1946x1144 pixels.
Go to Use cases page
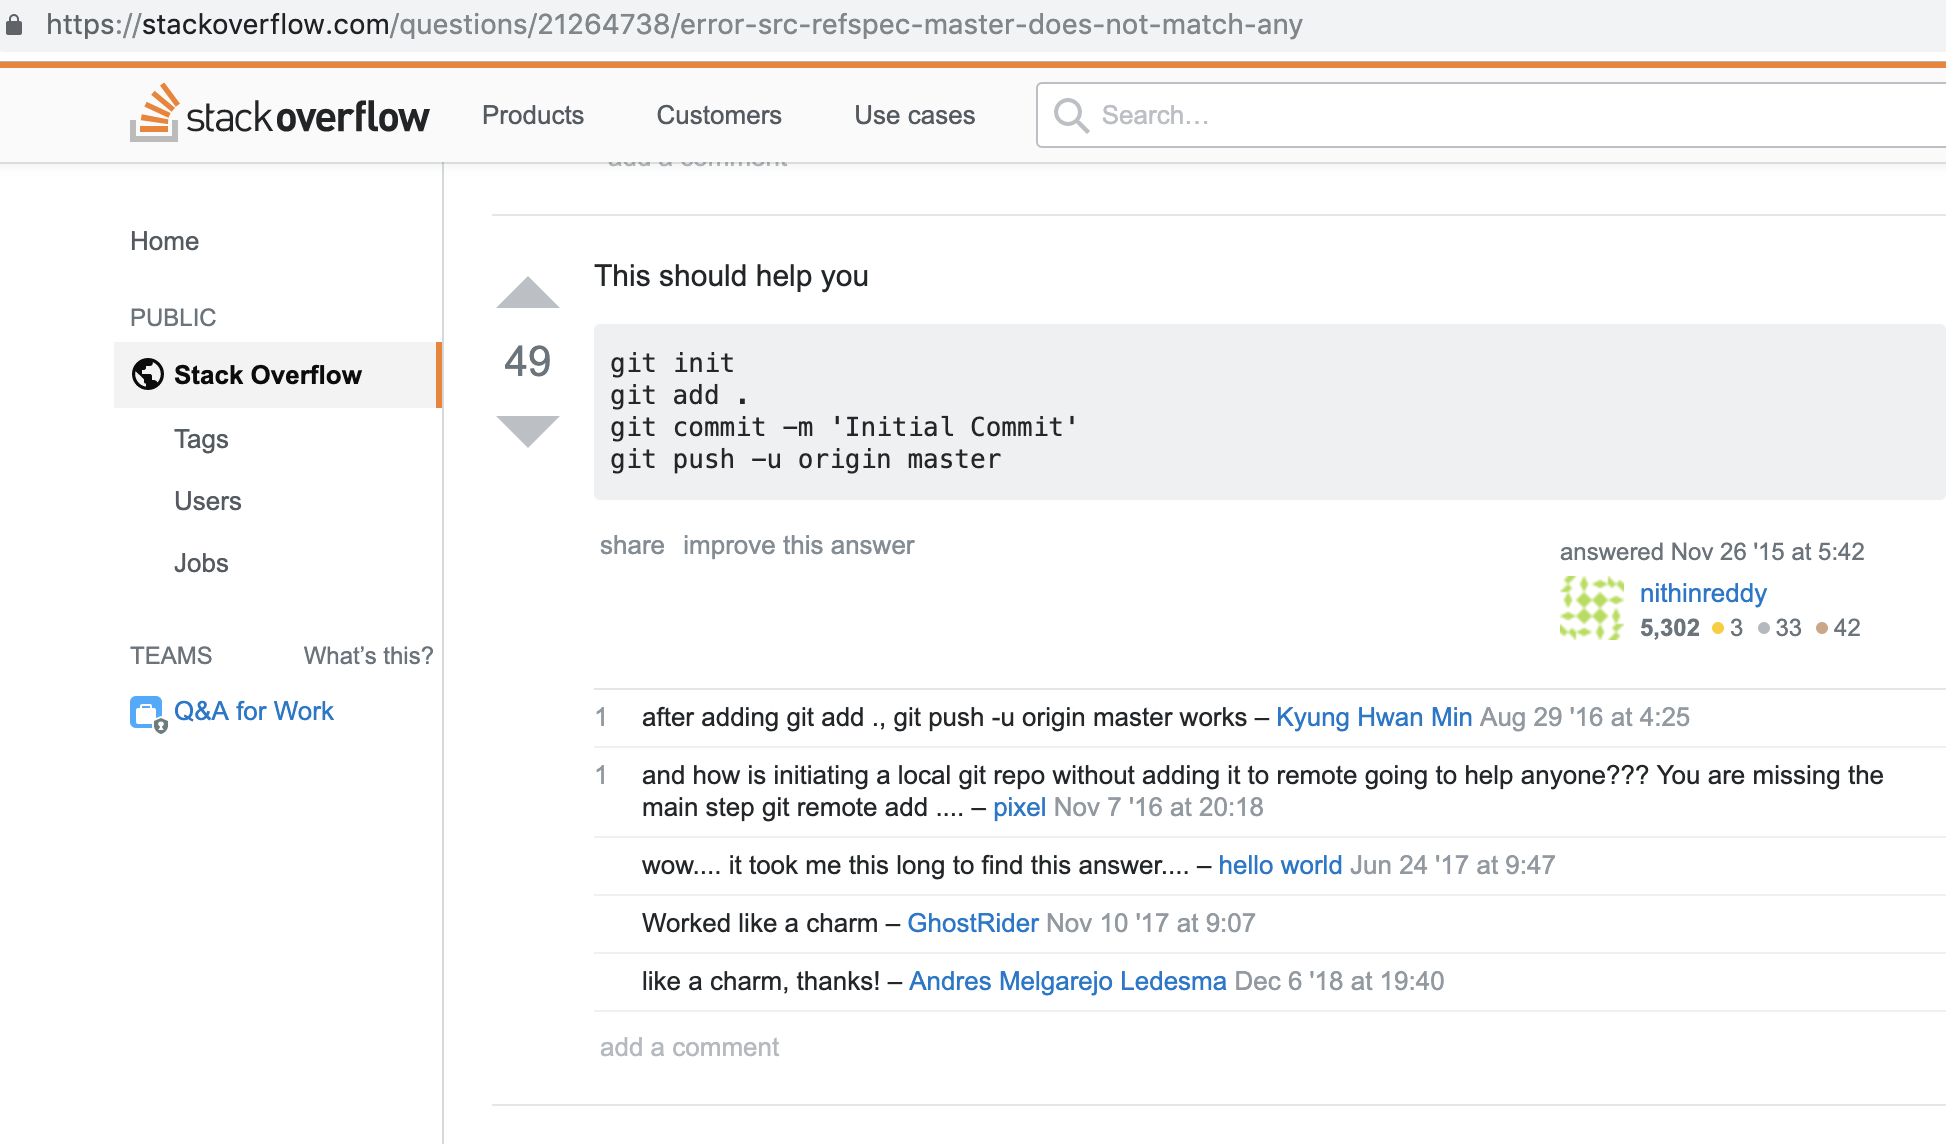pos(914,115)
